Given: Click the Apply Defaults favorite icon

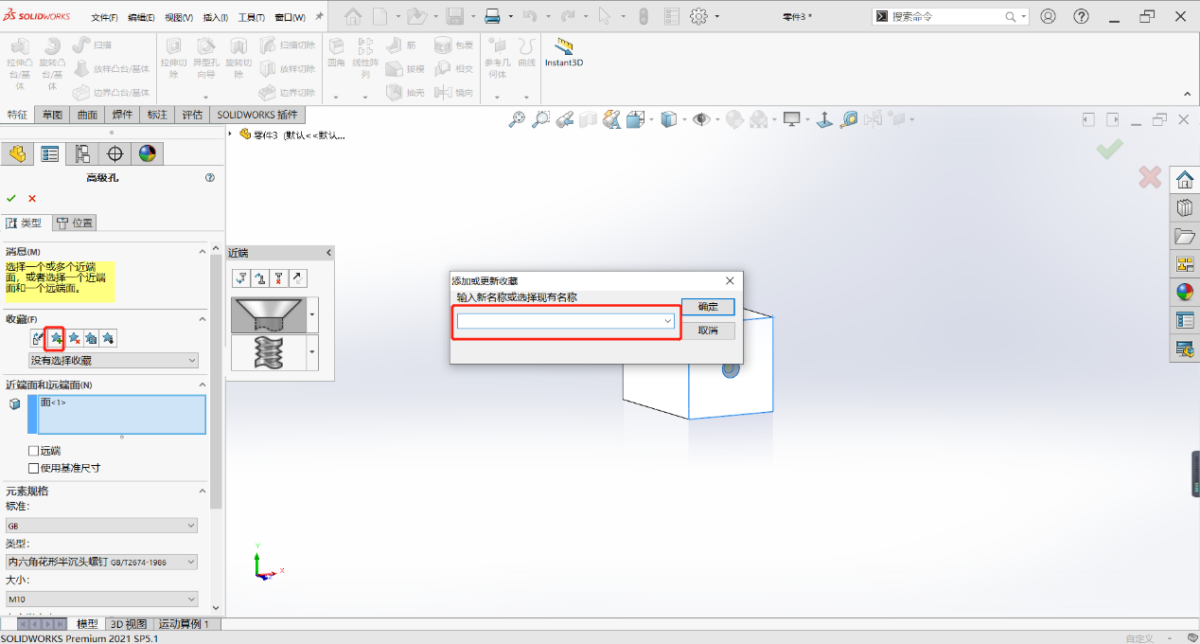Looking at the screenshot, I should 38,338.
